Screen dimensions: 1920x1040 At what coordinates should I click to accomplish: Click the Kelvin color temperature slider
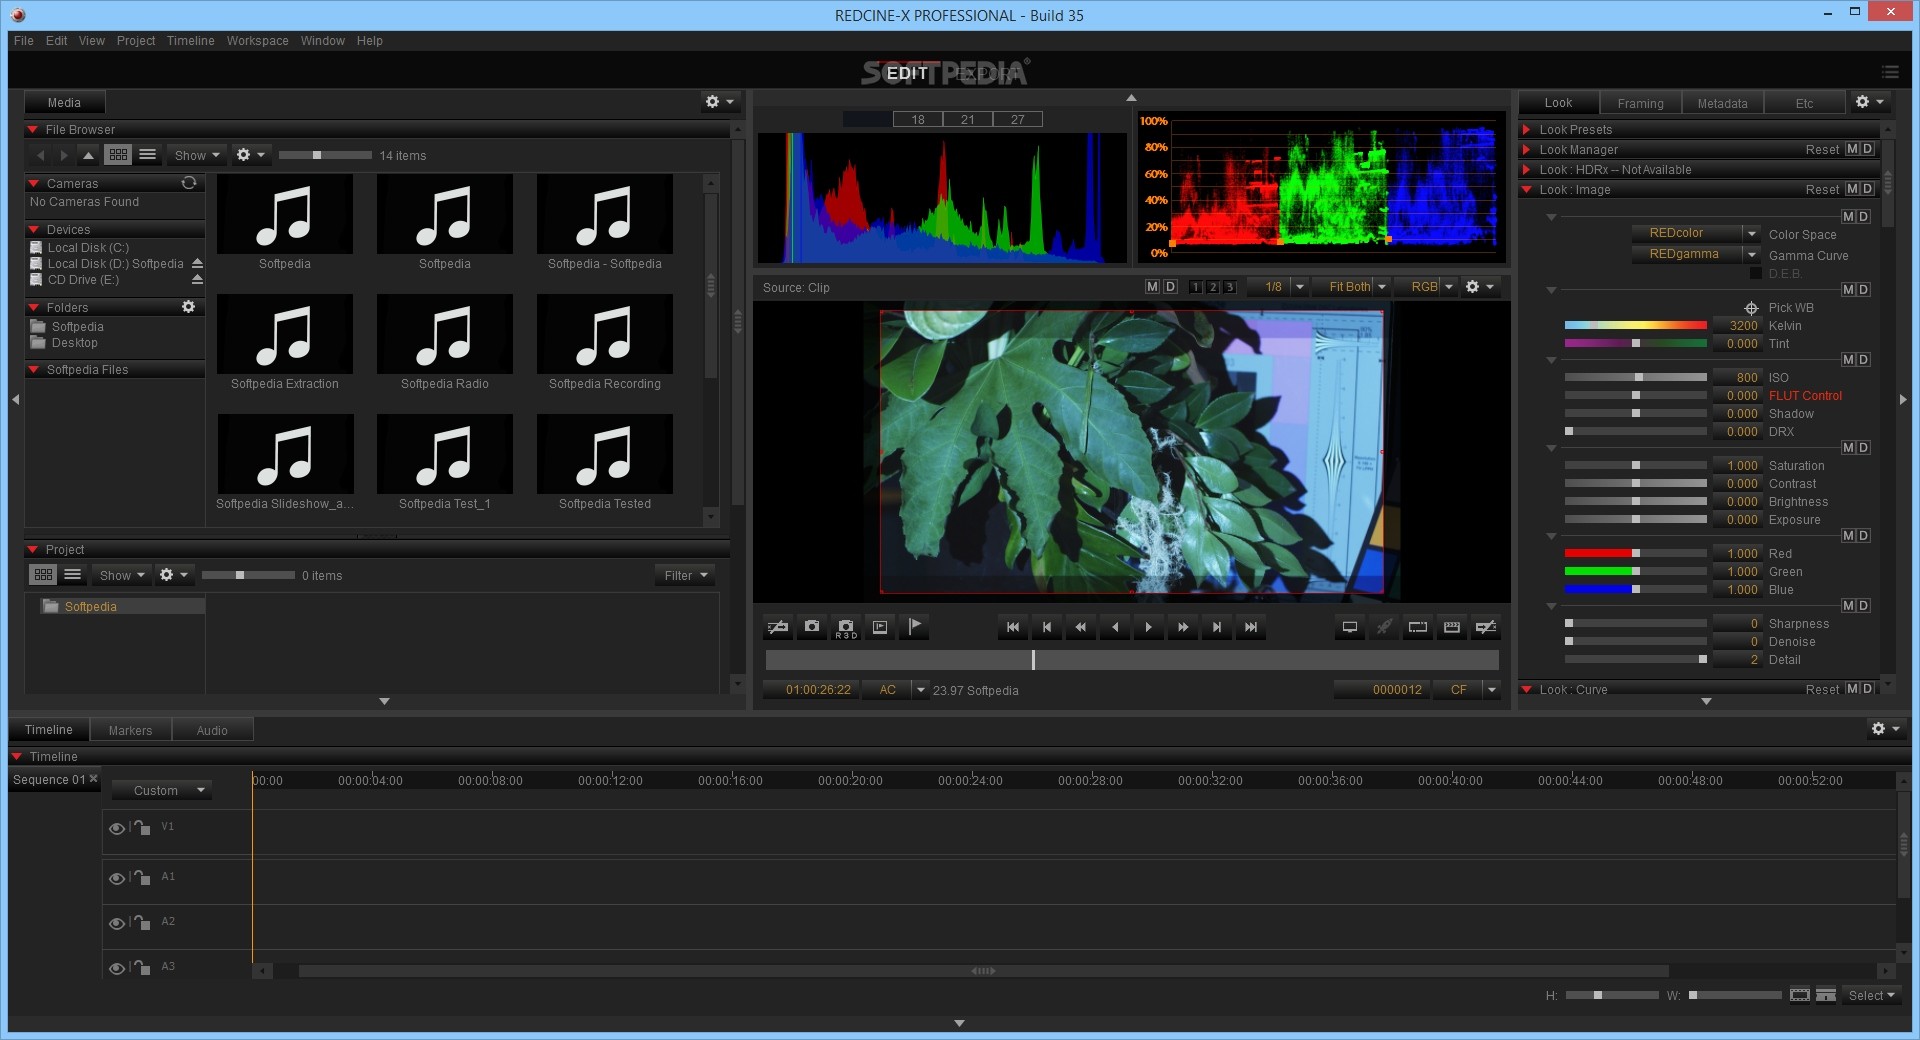(x=1635, y=325)
